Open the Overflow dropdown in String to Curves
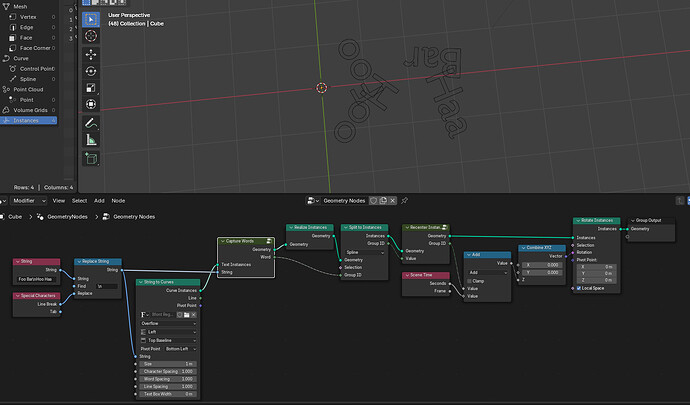The width and height of the screenshot is (690, 405). point(168,324)
